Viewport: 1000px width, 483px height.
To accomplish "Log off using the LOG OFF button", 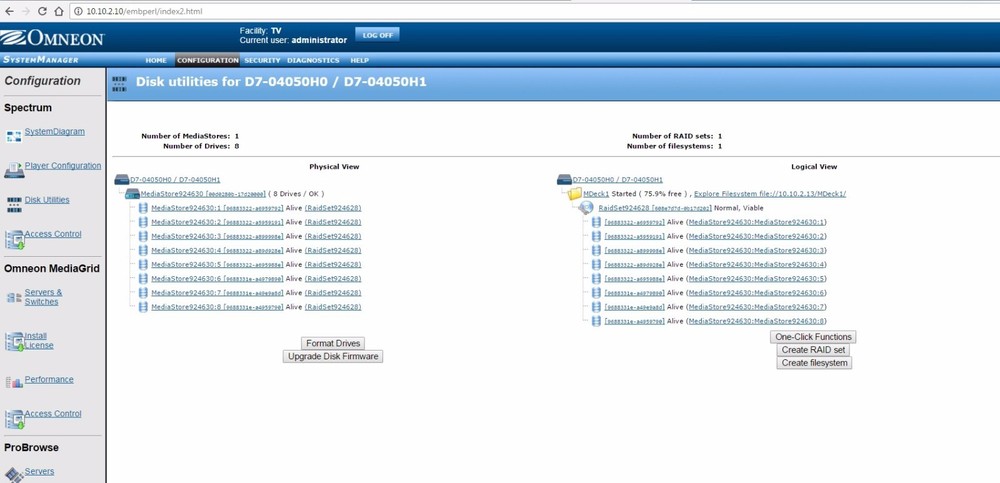I will [378, 35].
